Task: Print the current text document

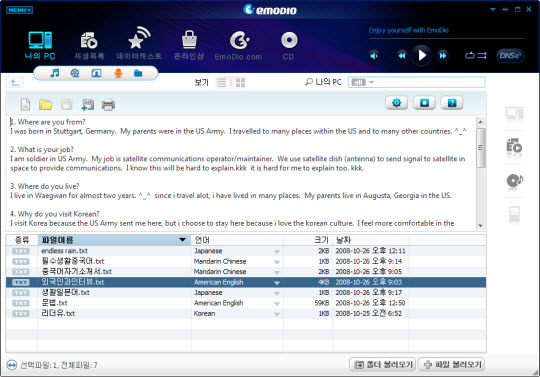Action: [108, 105]
